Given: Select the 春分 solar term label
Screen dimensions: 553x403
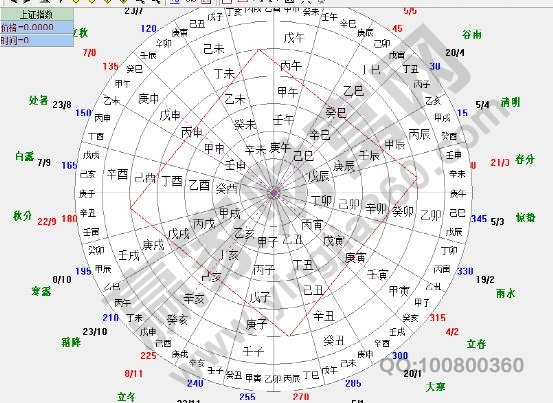Looking at the screenshot, I should (525, 160).
